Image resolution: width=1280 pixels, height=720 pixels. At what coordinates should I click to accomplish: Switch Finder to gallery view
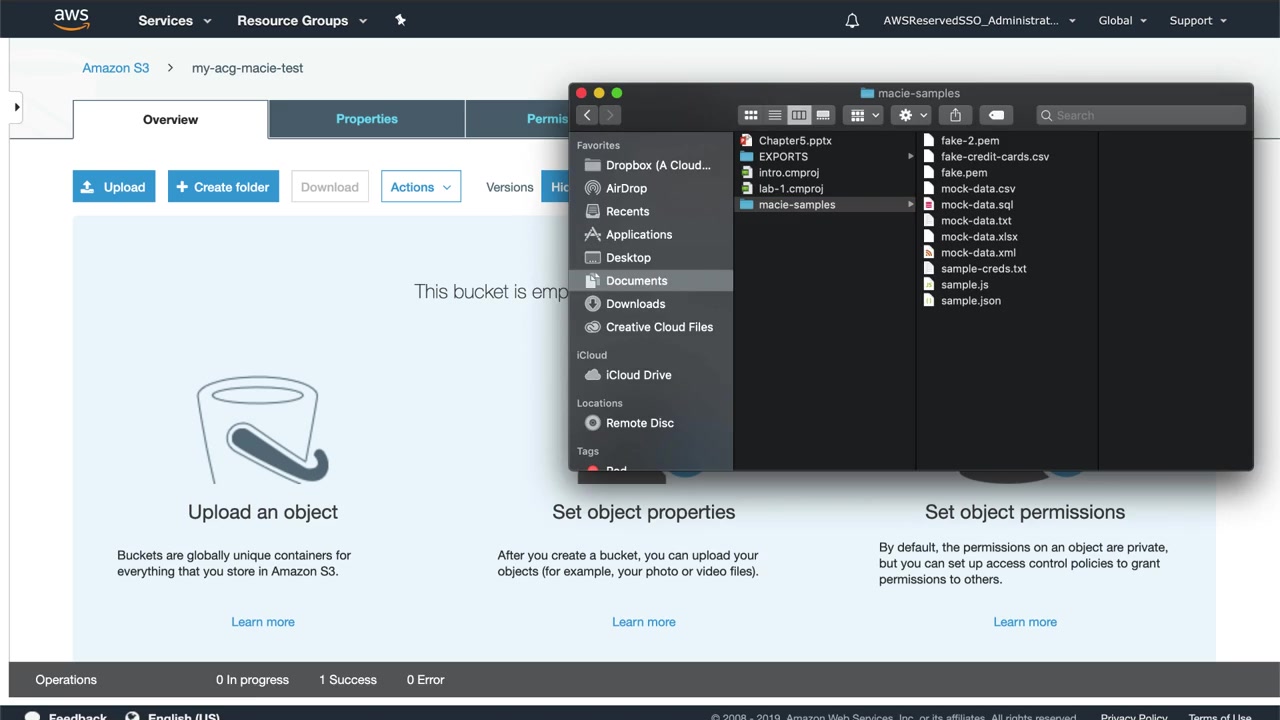[x=823, y=115]
